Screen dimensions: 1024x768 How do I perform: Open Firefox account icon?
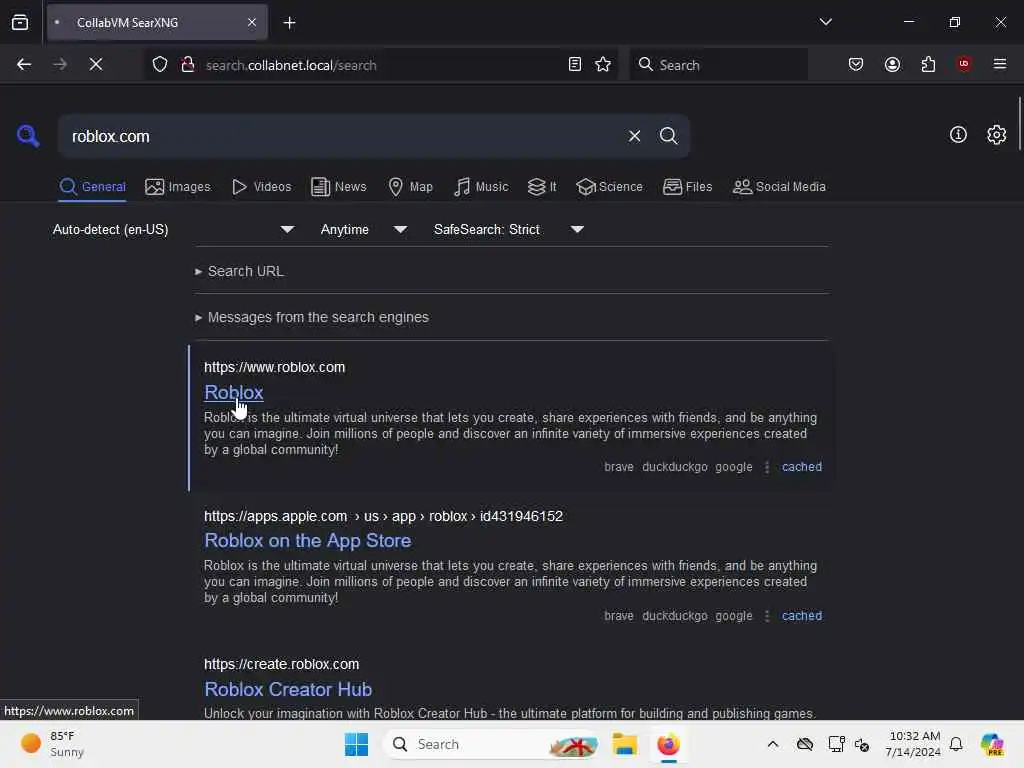[892, 64]
